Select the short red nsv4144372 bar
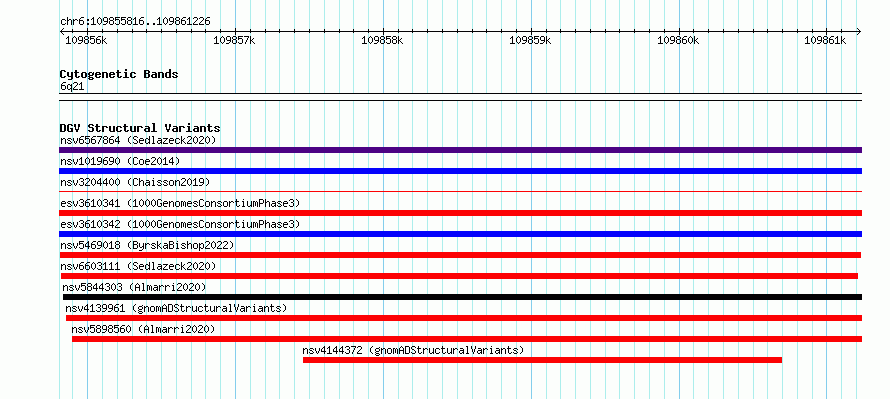 [x=543, y=360]
